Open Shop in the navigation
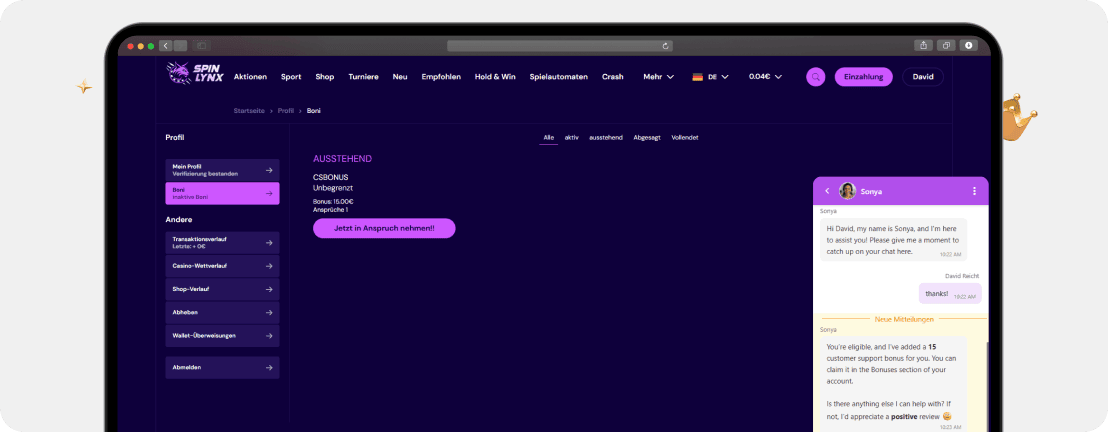This screenshot has height=432, width=1108. coord(325,77)
